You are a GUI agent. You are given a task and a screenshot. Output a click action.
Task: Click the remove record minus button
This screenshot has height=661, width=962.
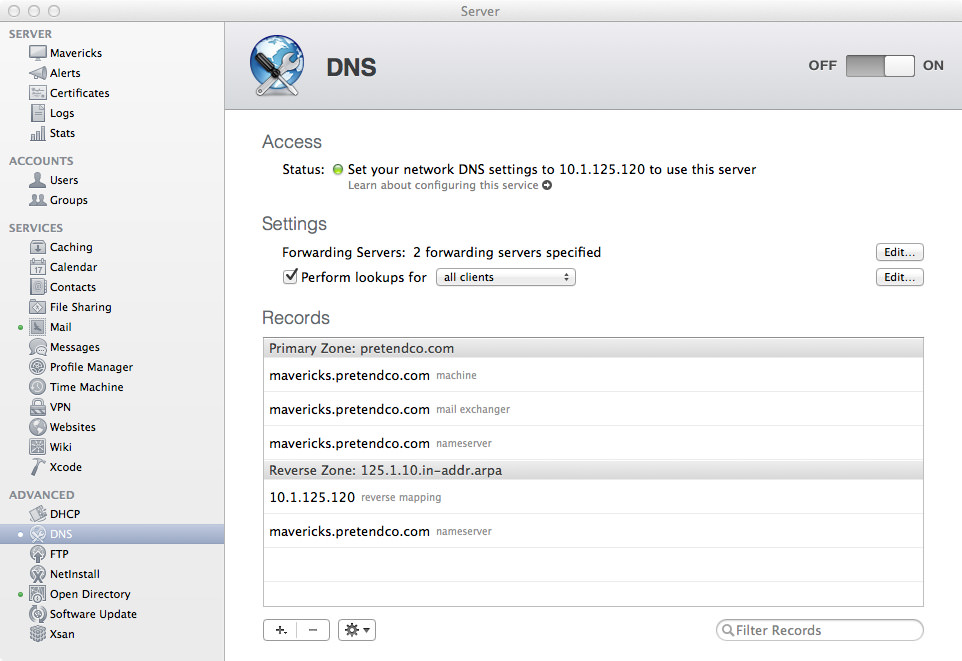coord(313,630)
